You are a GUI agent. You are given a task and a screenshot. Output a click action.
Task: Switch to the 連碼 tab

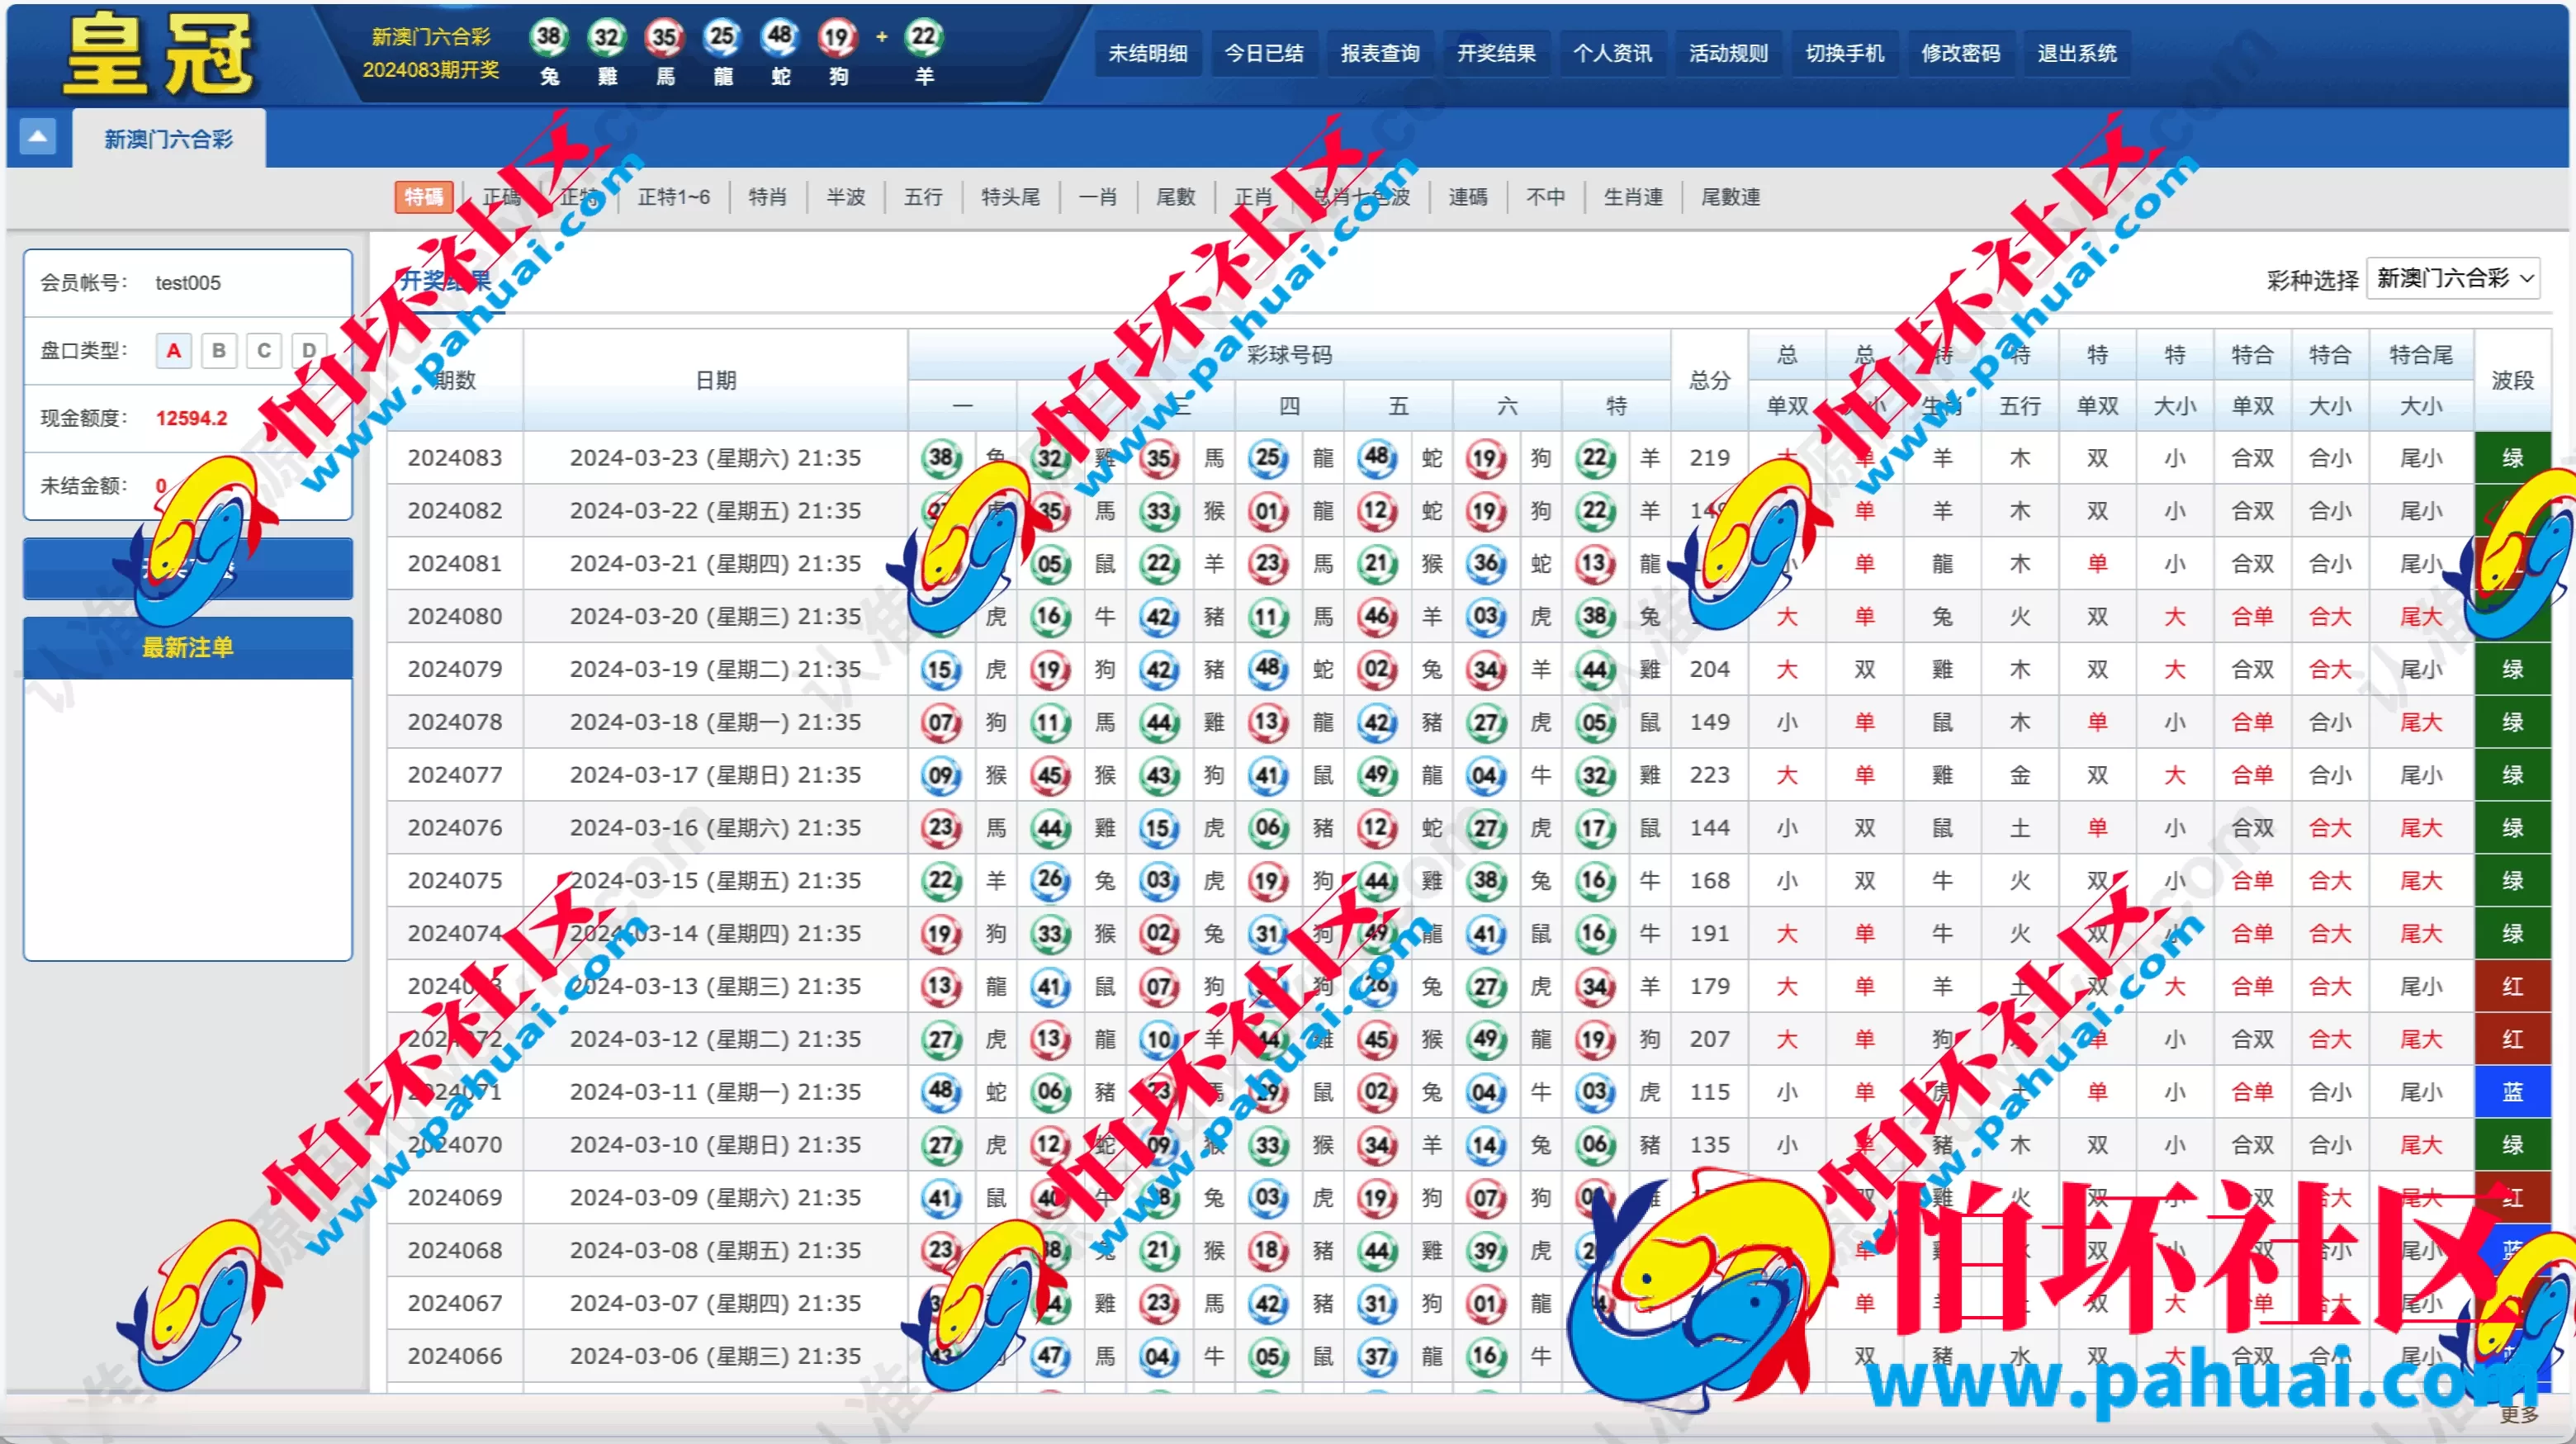(x=1468, y=197)
